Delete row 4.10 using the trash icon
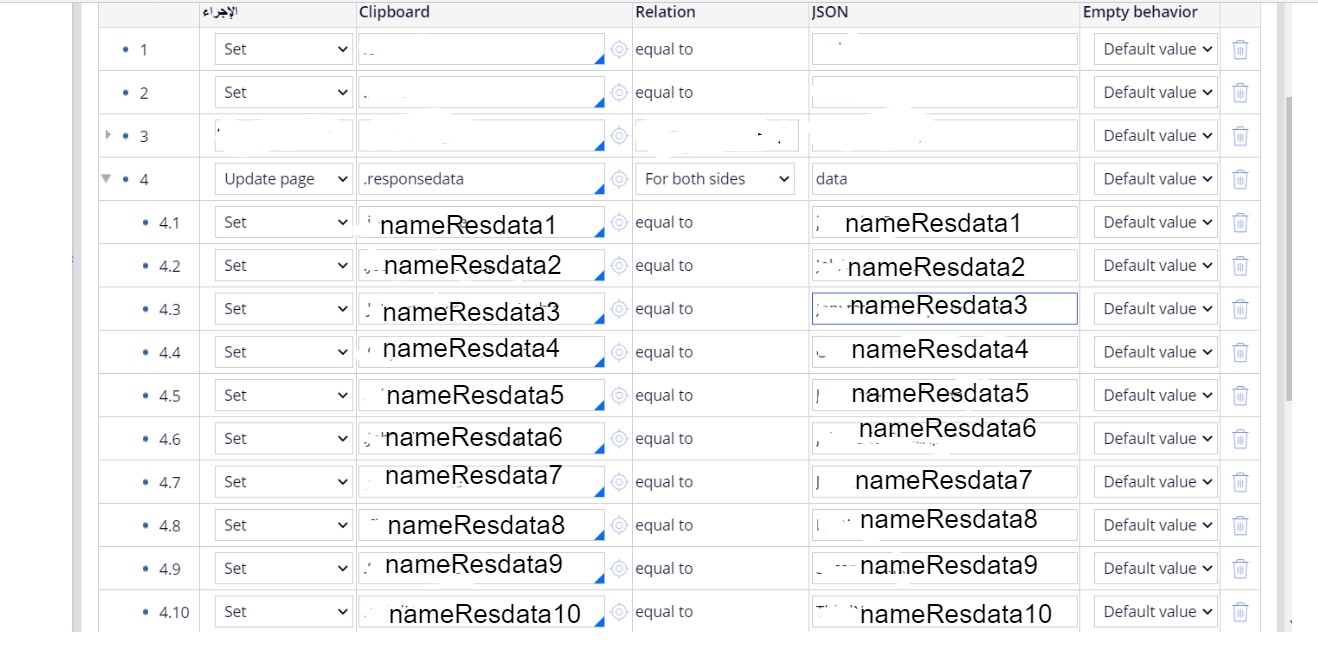The image size is (1318, 662). point(1240,611)
